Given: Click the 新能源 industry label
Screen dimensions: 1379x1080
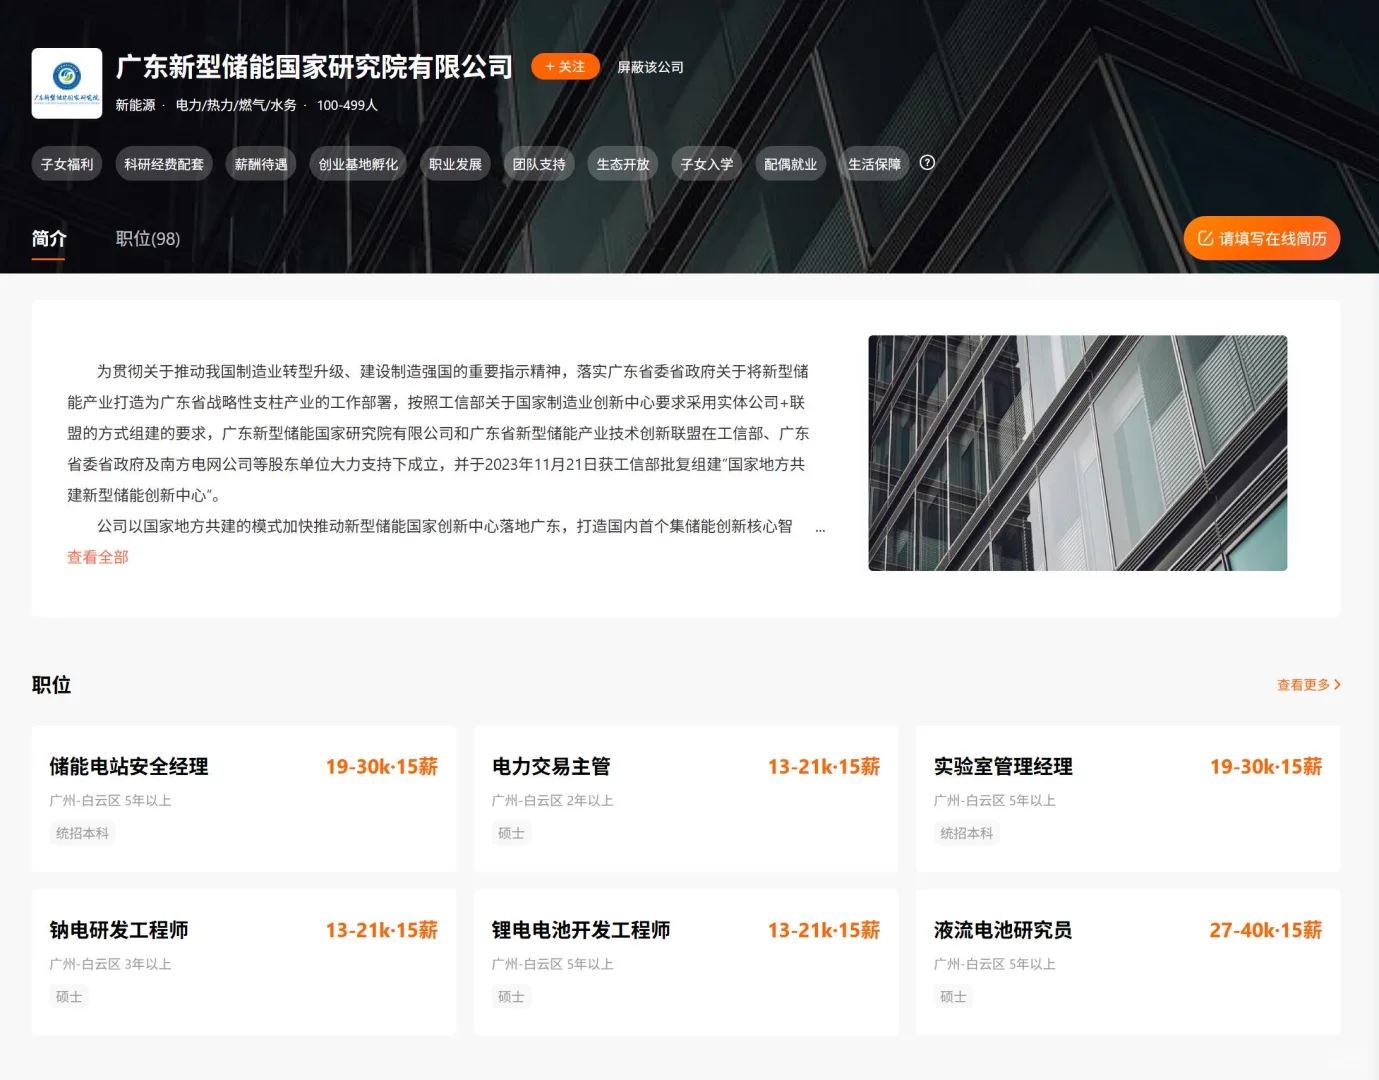Looking at the screenshot, I should (135, 105).
